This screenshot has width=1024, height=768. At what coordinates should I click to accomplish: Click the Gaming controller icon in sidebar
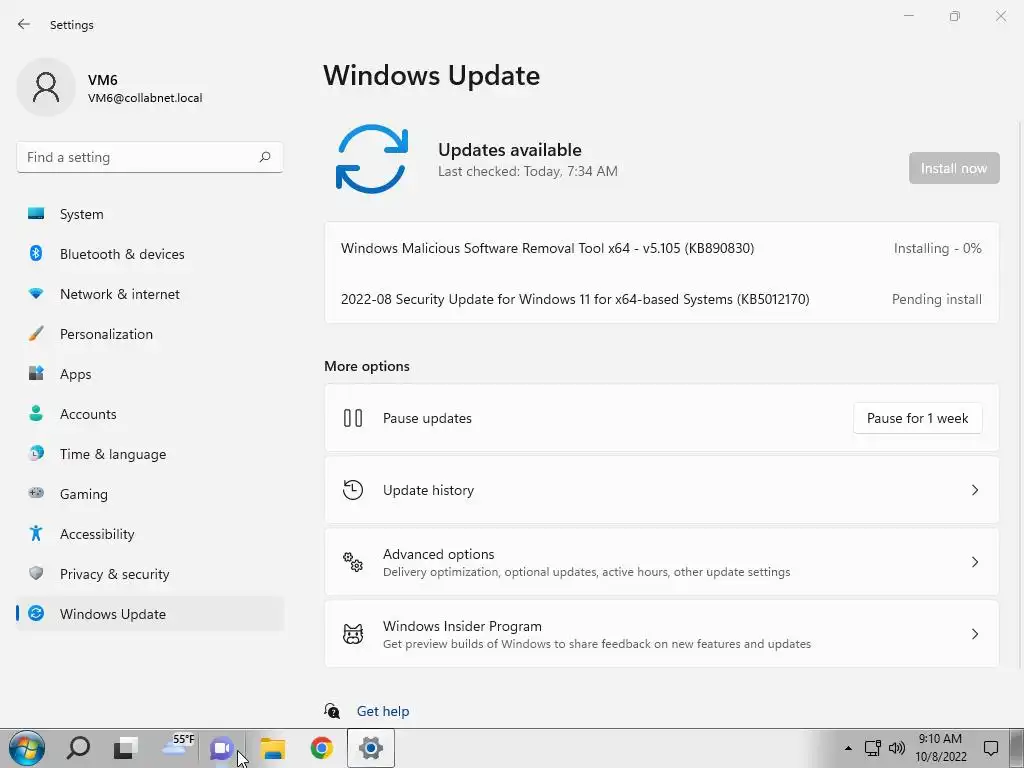[x=36, y=493]
